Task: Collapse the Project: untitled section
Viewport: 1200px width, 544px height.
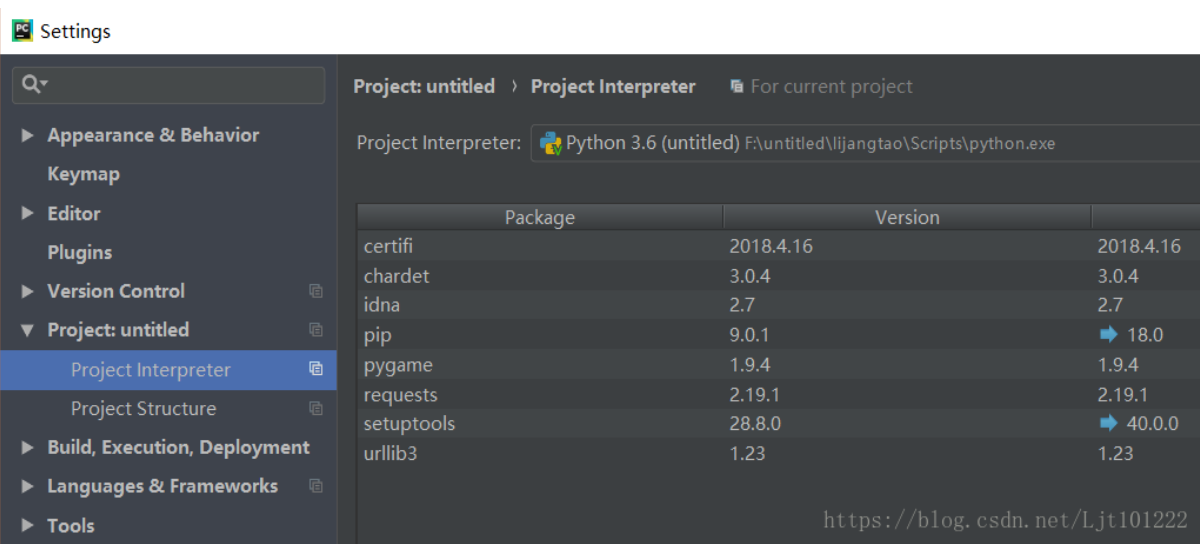Action: pyautogui.click(x=27, y=330)
